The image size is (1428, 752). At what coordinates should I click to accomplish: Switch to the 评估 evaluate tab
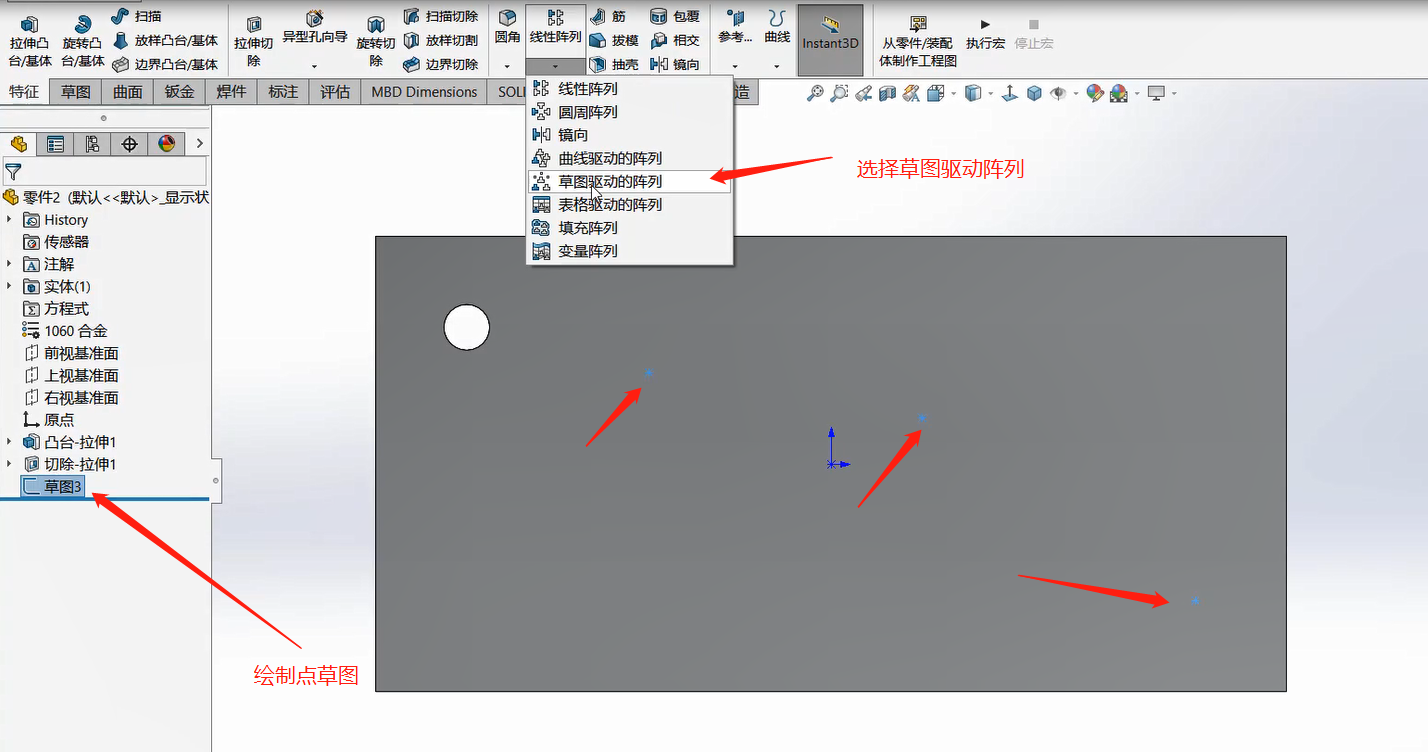tap(336, 92)
